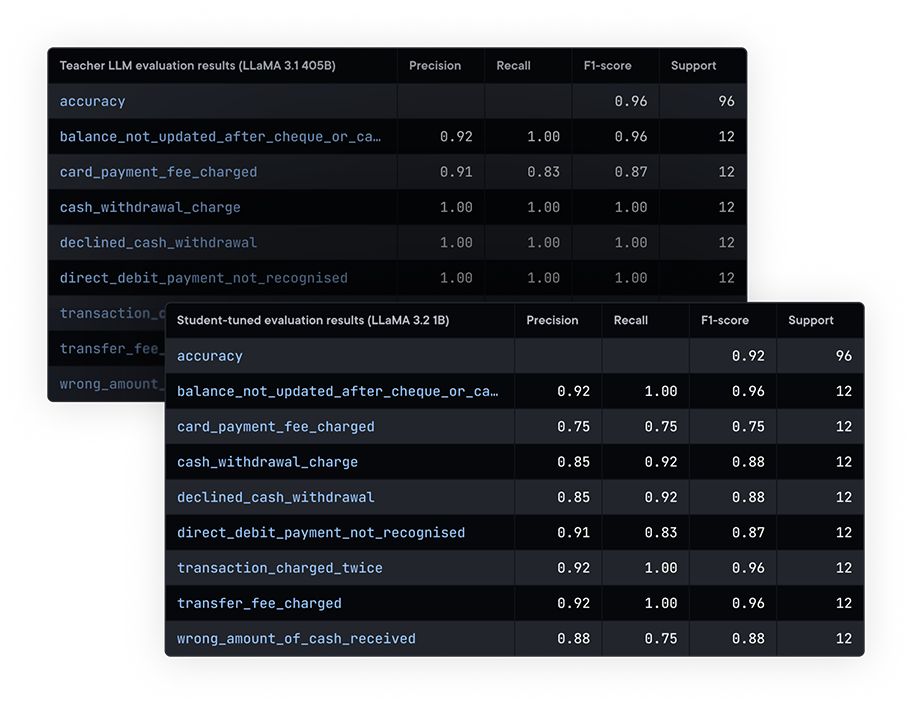The image size is (912, 704).
Task: Click Teacher balance_not_updated precision 0.92
Action: click(456, 137)
